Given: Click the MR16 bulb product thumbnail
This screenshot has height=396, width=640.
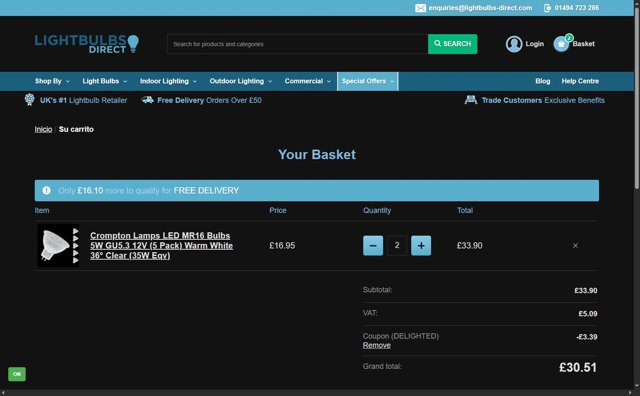Looking at the screenshot, I should [x=59, y=245].
